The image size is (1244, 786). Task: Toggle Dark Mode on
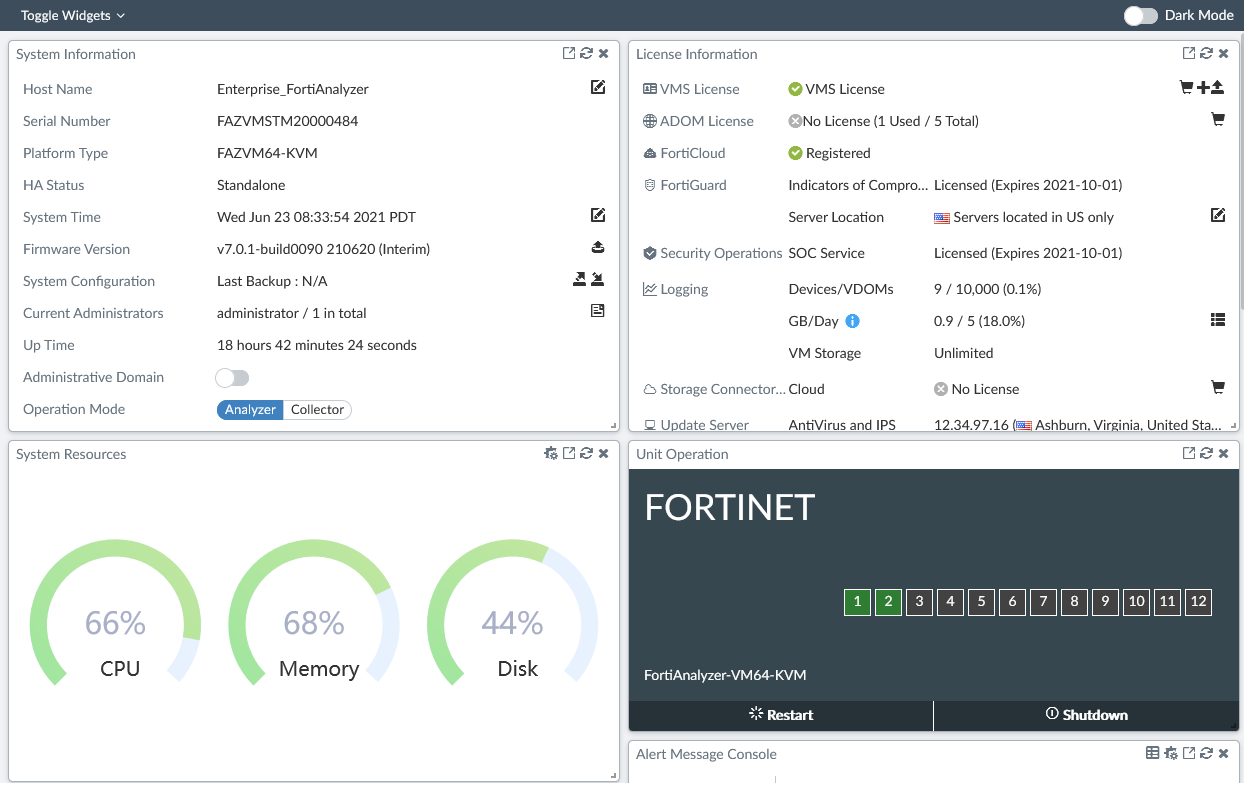tap(1139, 15)
